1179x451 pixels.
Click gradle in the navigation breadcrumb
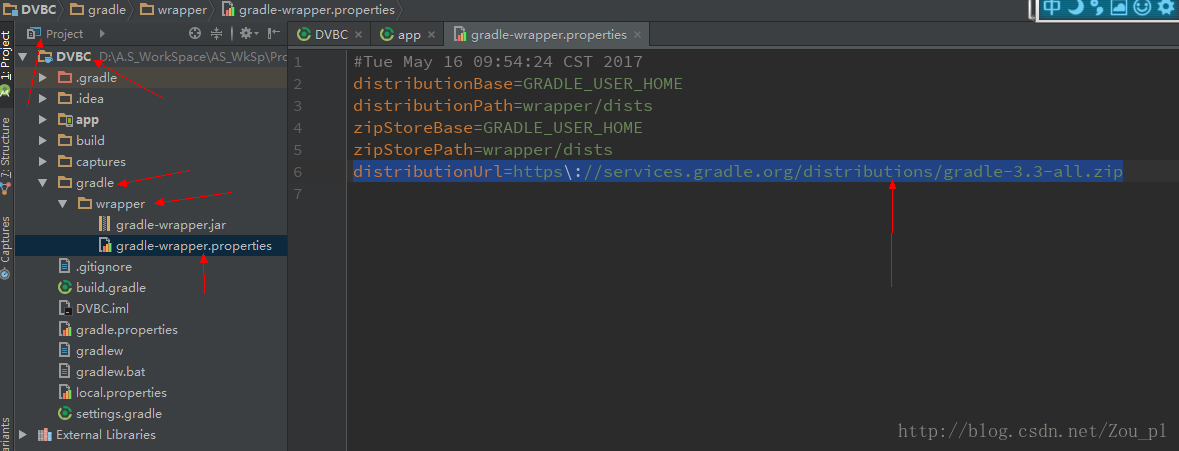click(98, 10)
